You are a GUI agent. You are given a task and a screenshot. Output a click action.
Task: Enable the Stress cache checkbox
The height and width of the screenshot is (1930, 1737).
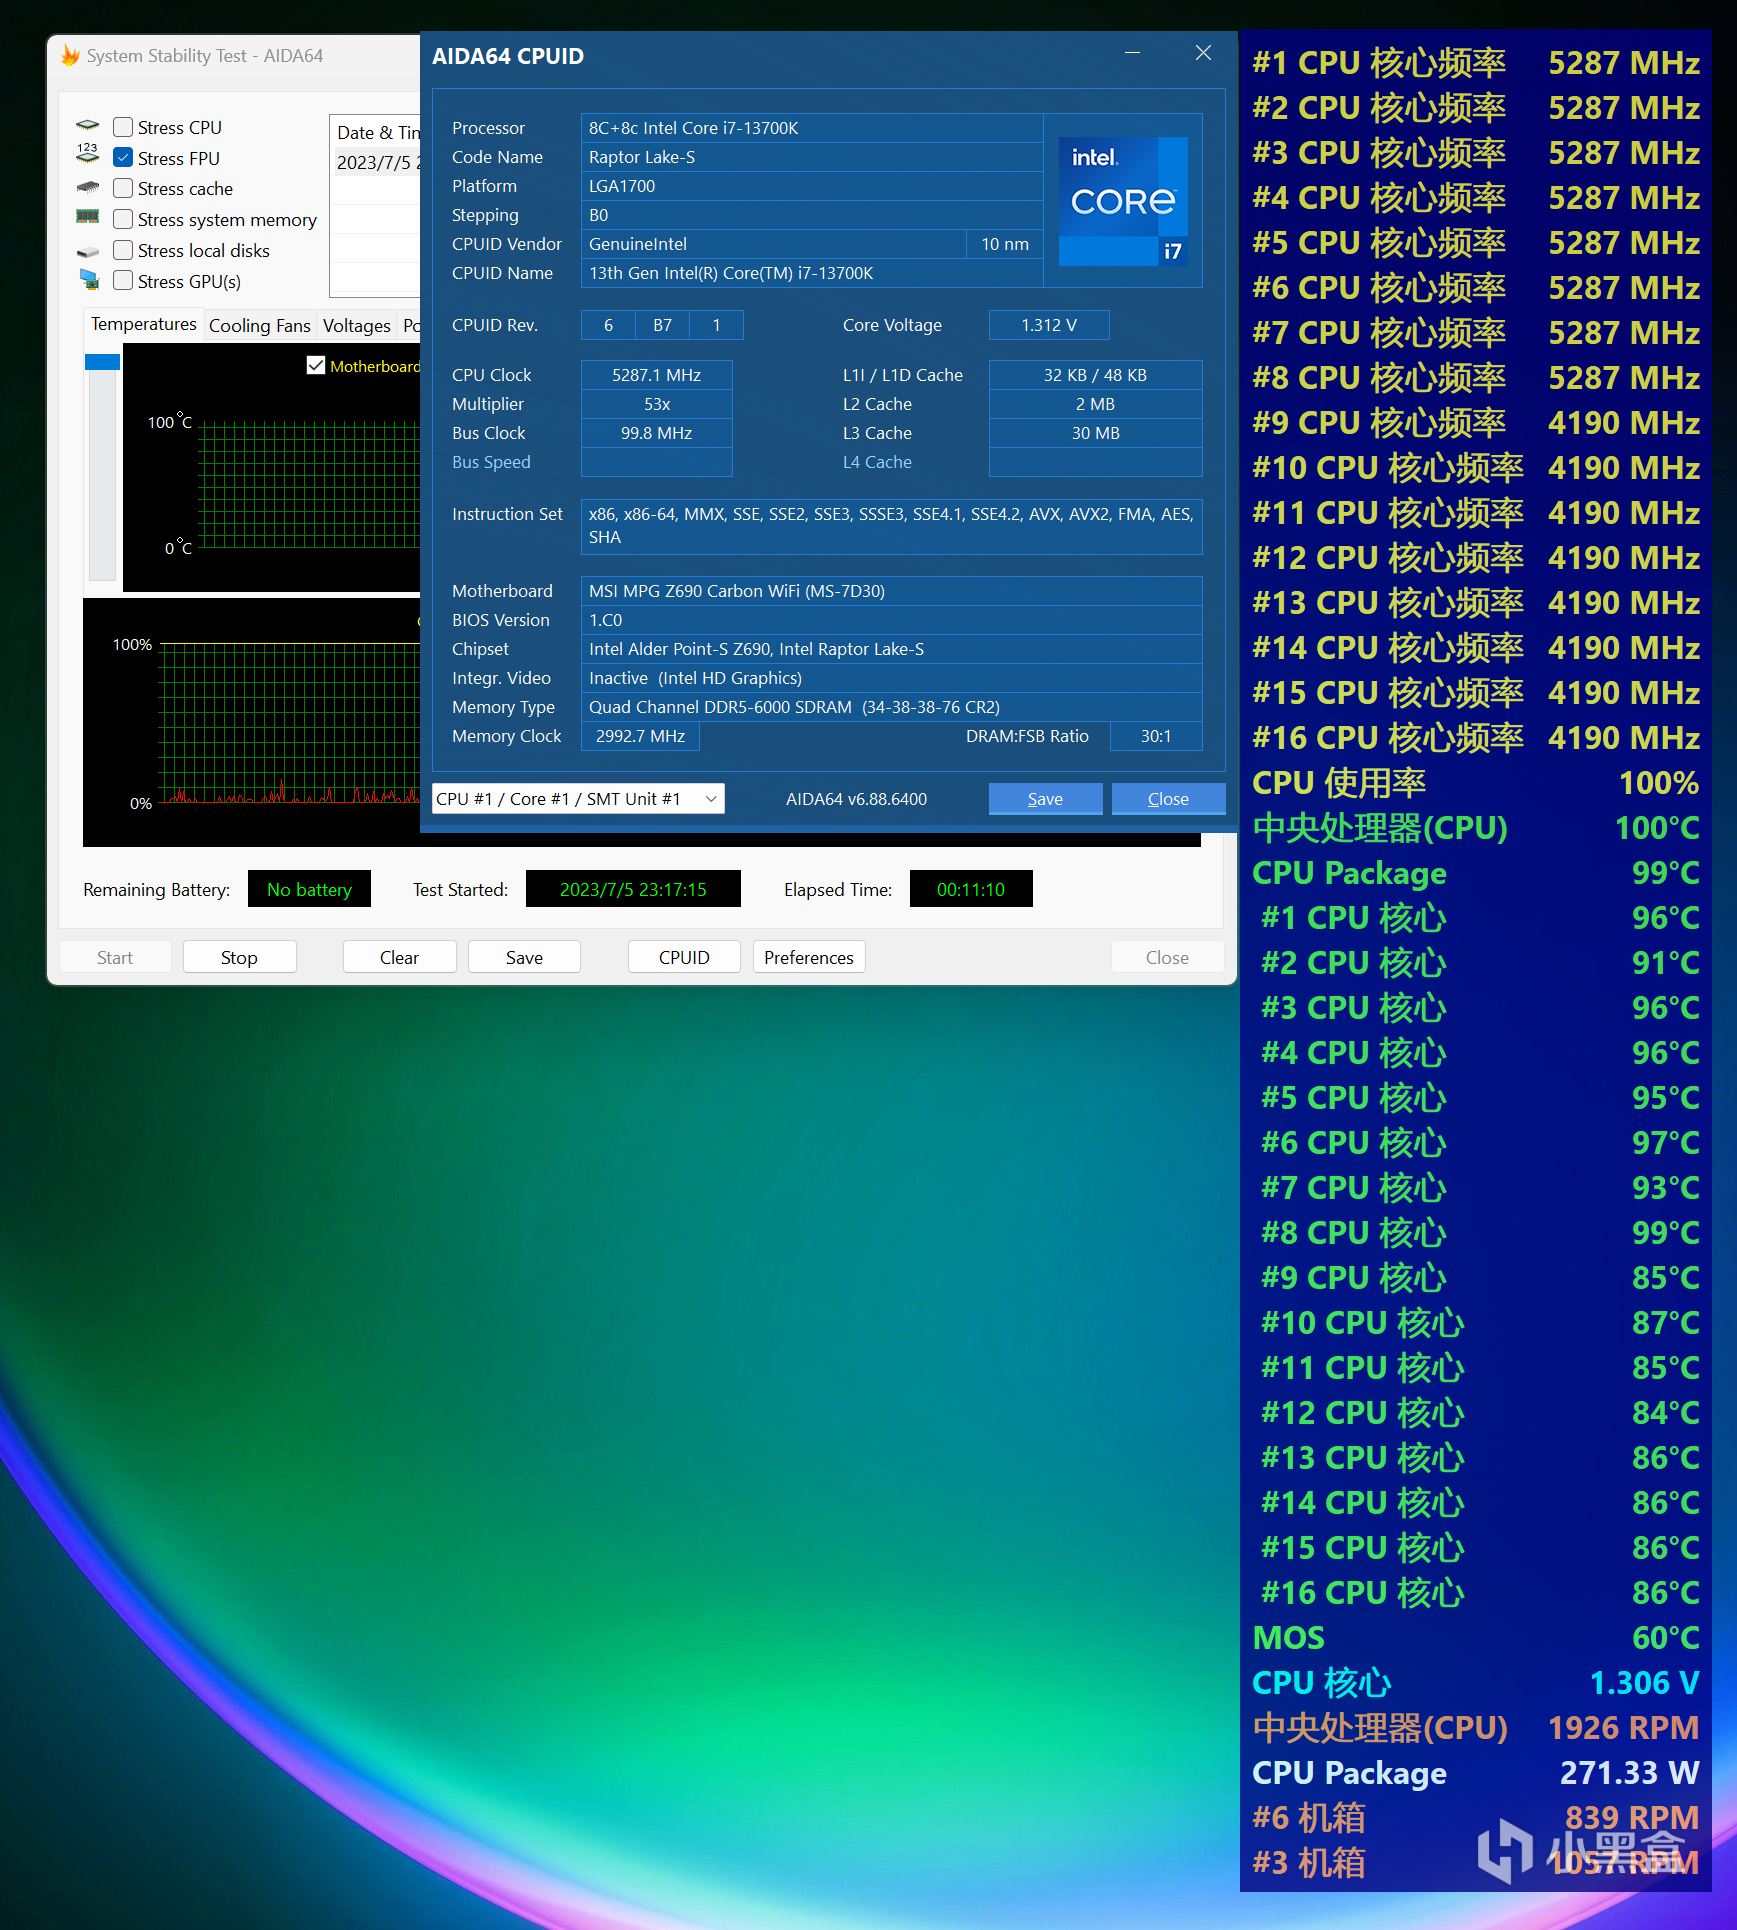(x=123, y=189)
